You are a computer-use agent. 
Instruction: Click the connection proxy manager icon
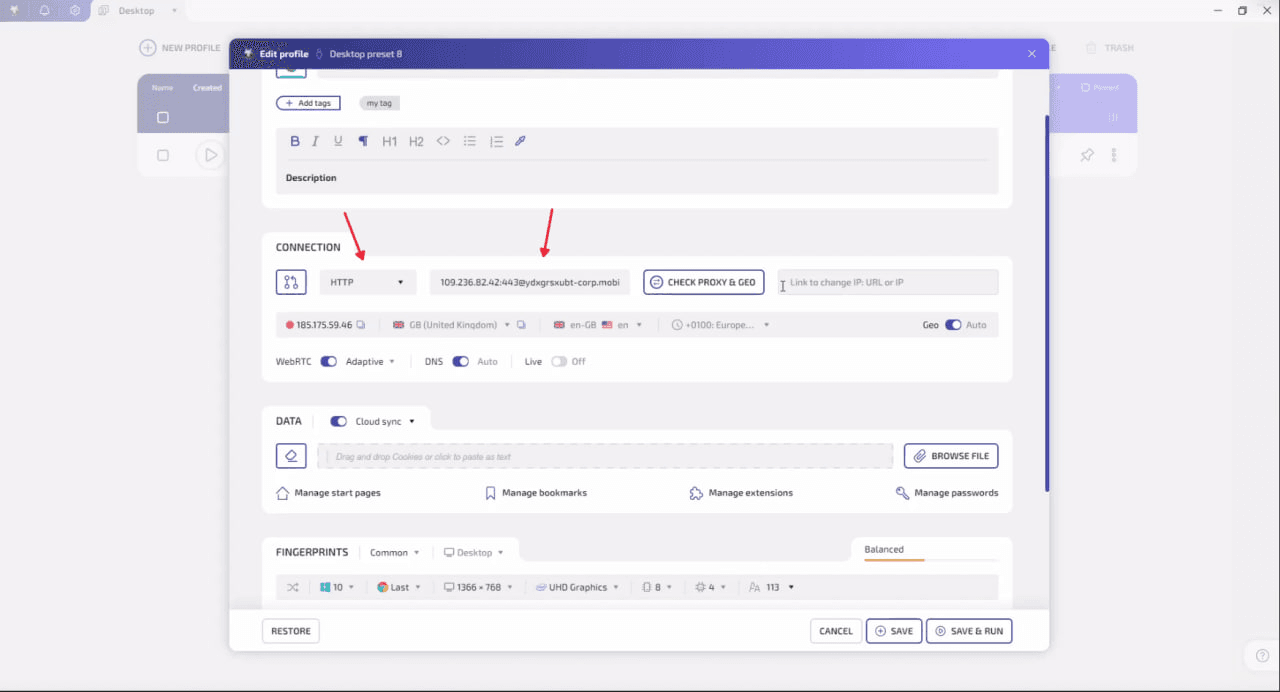click(291, 282)
